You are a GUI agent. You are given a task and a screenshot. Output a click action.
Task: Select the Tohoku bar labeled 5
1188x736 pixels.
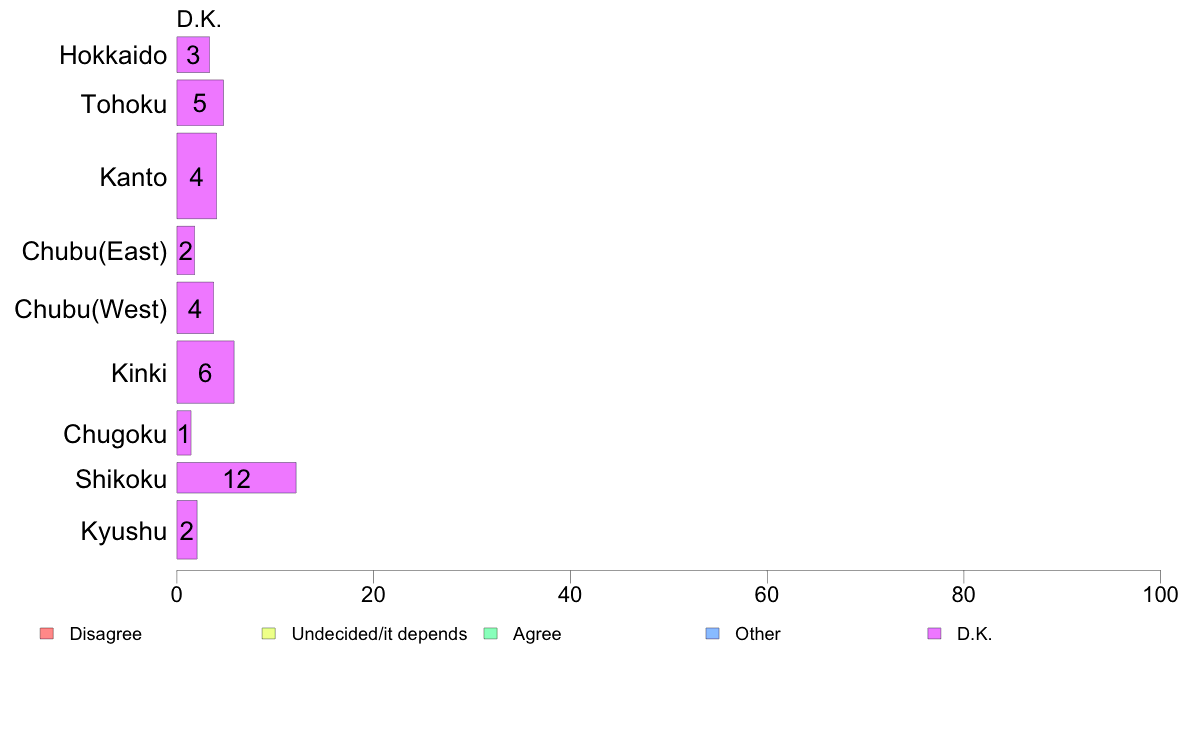pyautogui.click(x=200, y=103)
